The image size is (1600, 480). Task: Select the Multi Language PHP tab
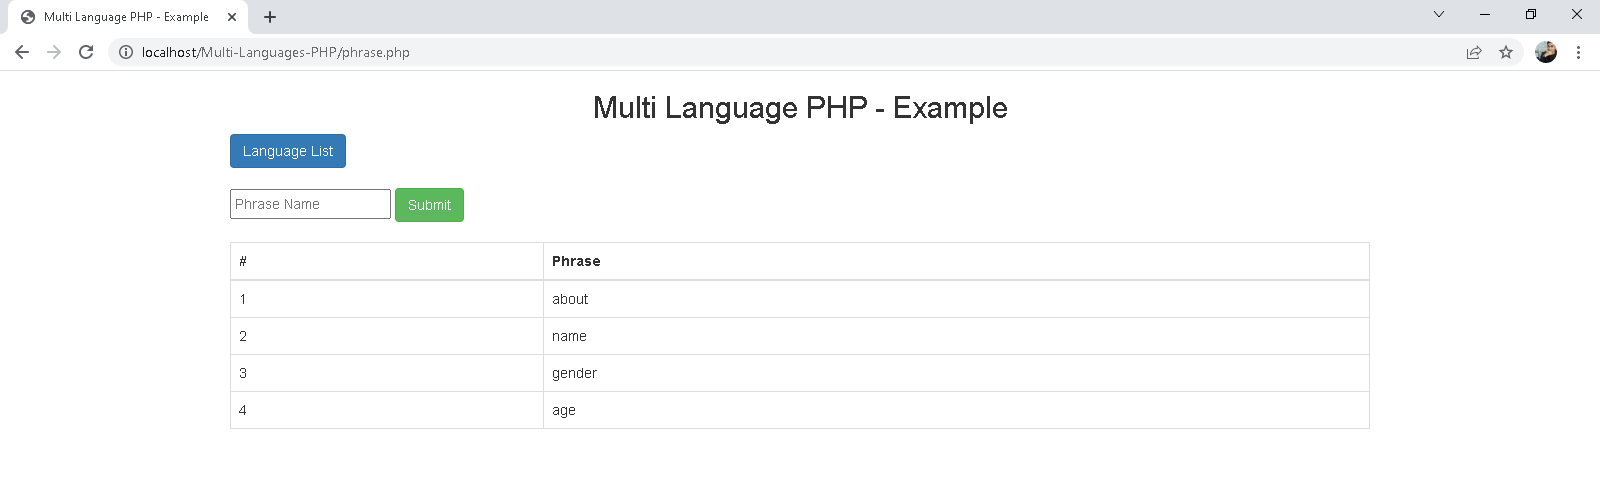tap(125, 17)
